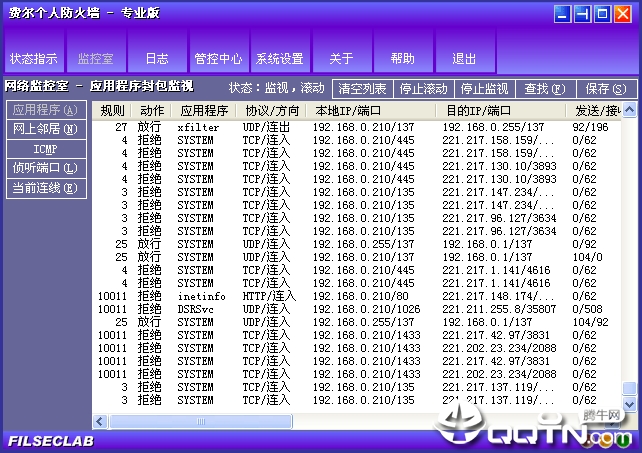This screenshot has width=642, height=453.
Task: Click the 目的IP/端口 column header
Action: [x=500, y=111]
